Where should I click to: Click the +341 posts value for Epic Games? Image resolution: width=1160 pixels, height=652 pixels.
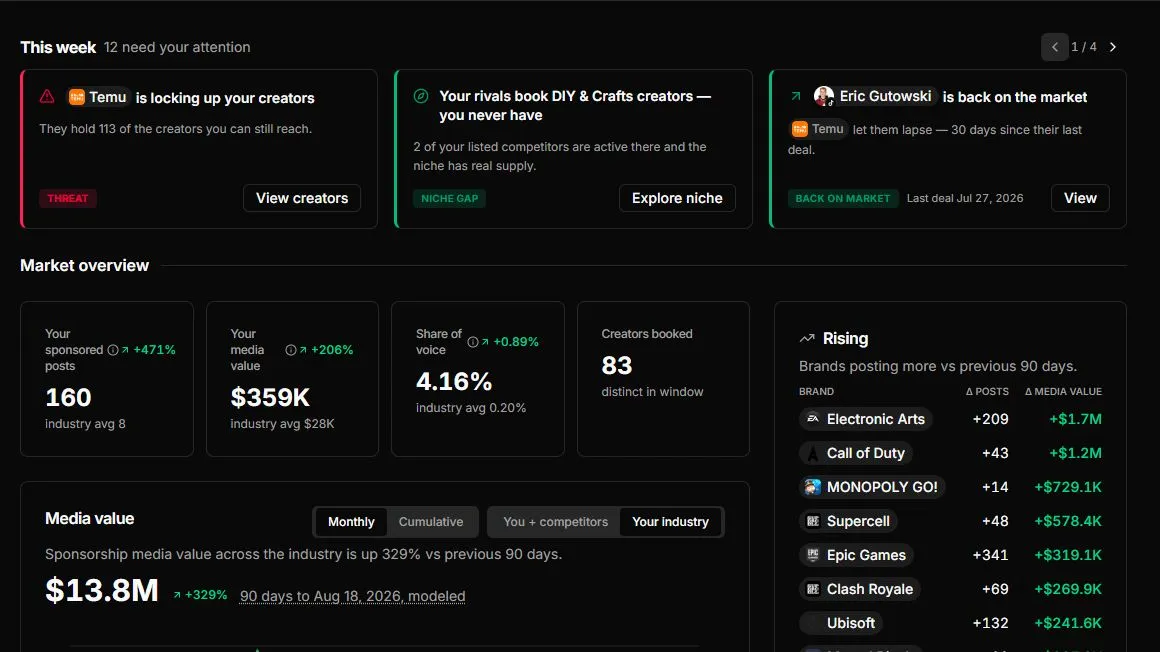[x=990, y=555]
